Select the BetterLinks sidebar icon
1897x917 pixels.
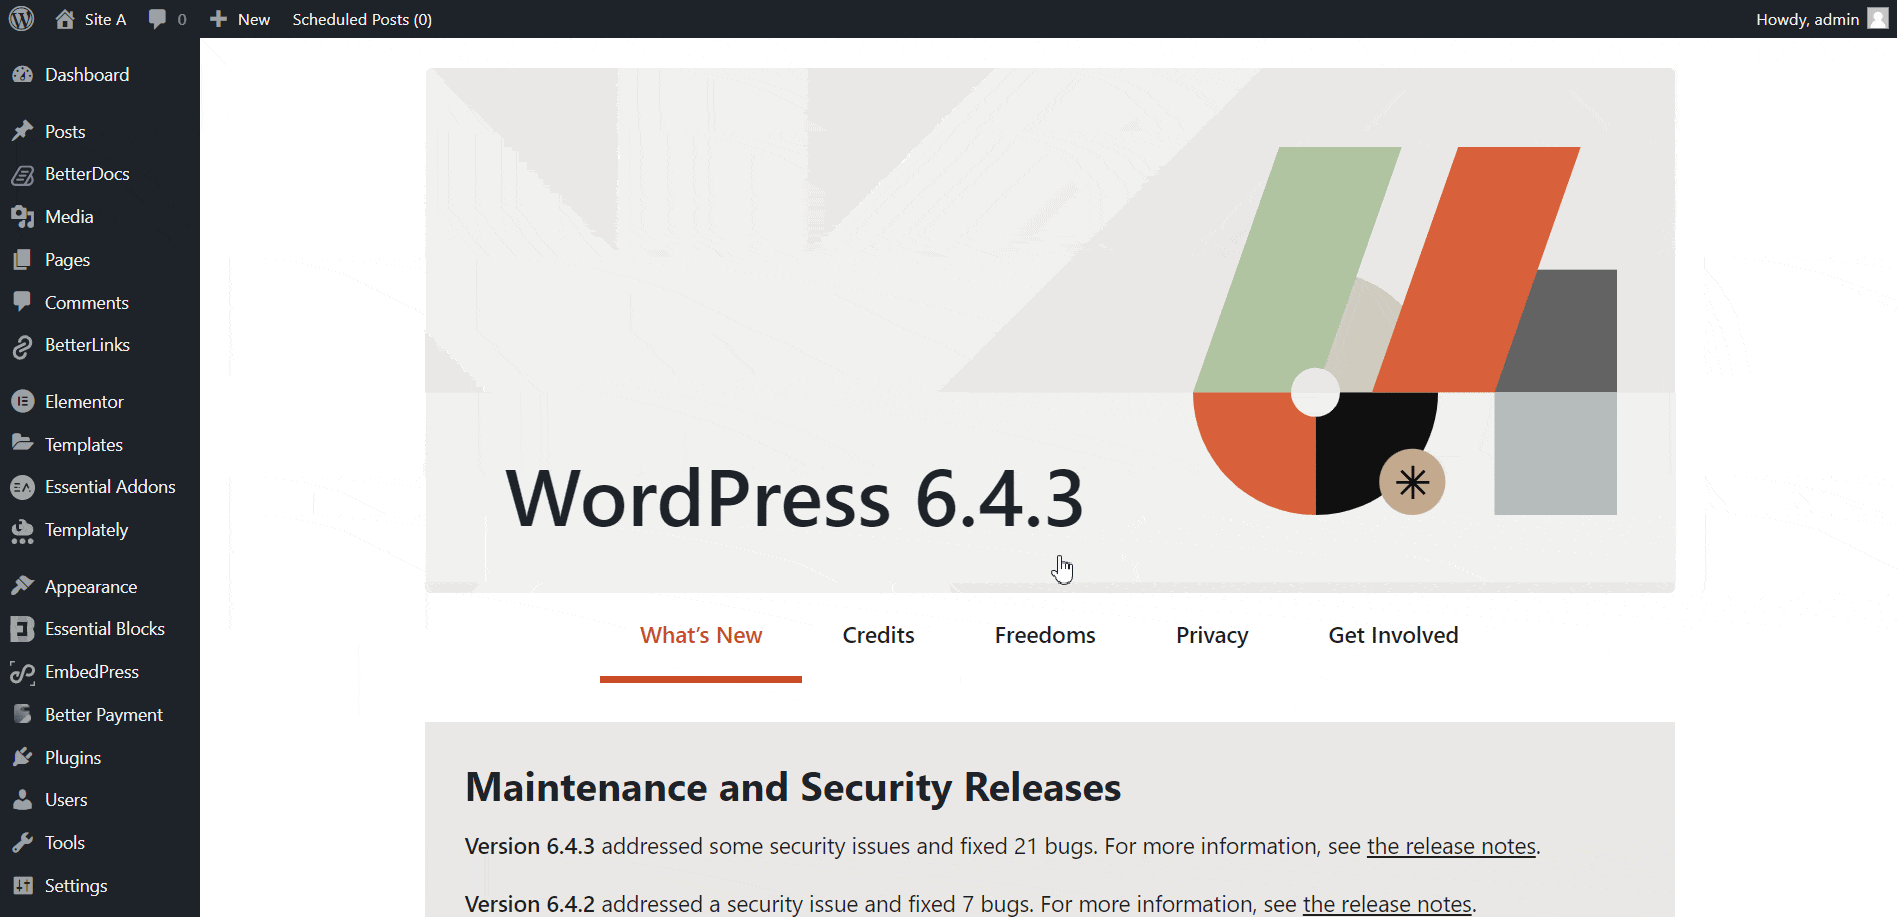coord(23,345)
